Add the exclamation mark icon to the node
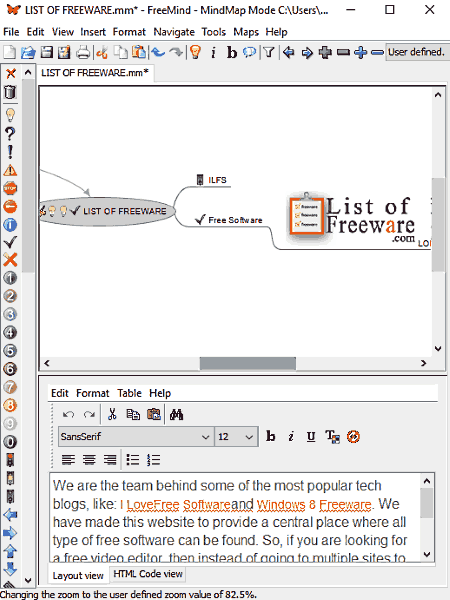Image resolution: width=450 pixels, height=600 pixels. point(10,152)
